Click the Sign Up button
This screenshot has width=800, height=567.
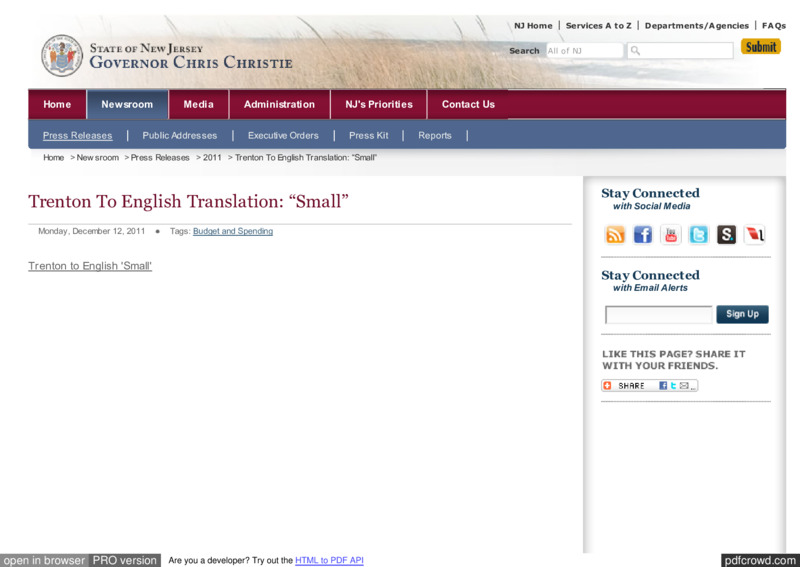(742, 314)
